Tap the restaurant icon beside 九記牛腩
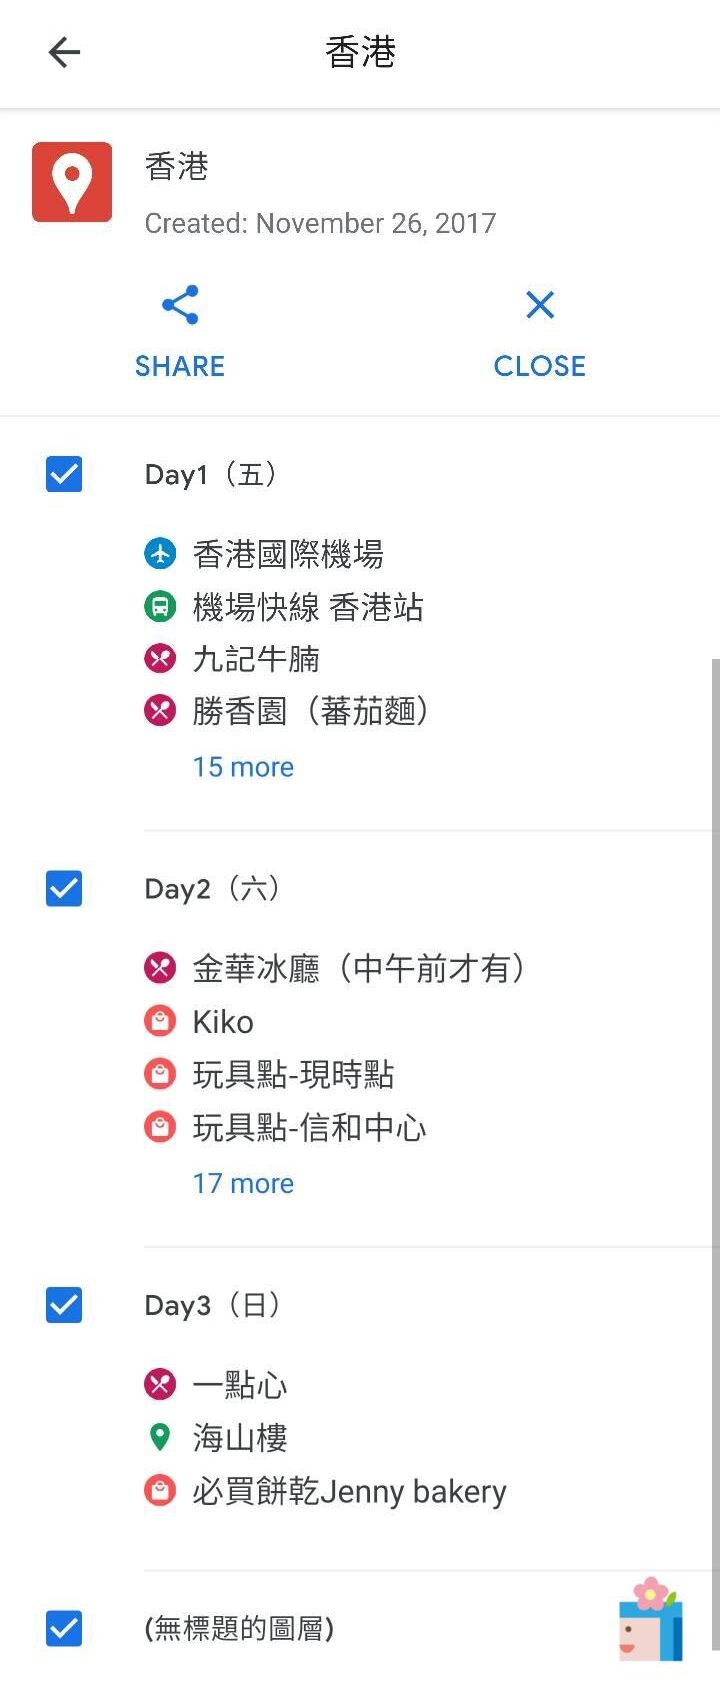The width and height of the screenshot is (720, 1687). 160,658
